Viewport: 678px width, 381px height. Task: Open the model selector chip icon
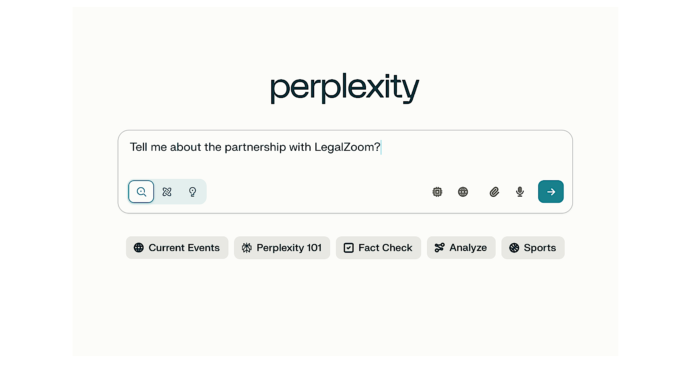(x=437, y=192)
